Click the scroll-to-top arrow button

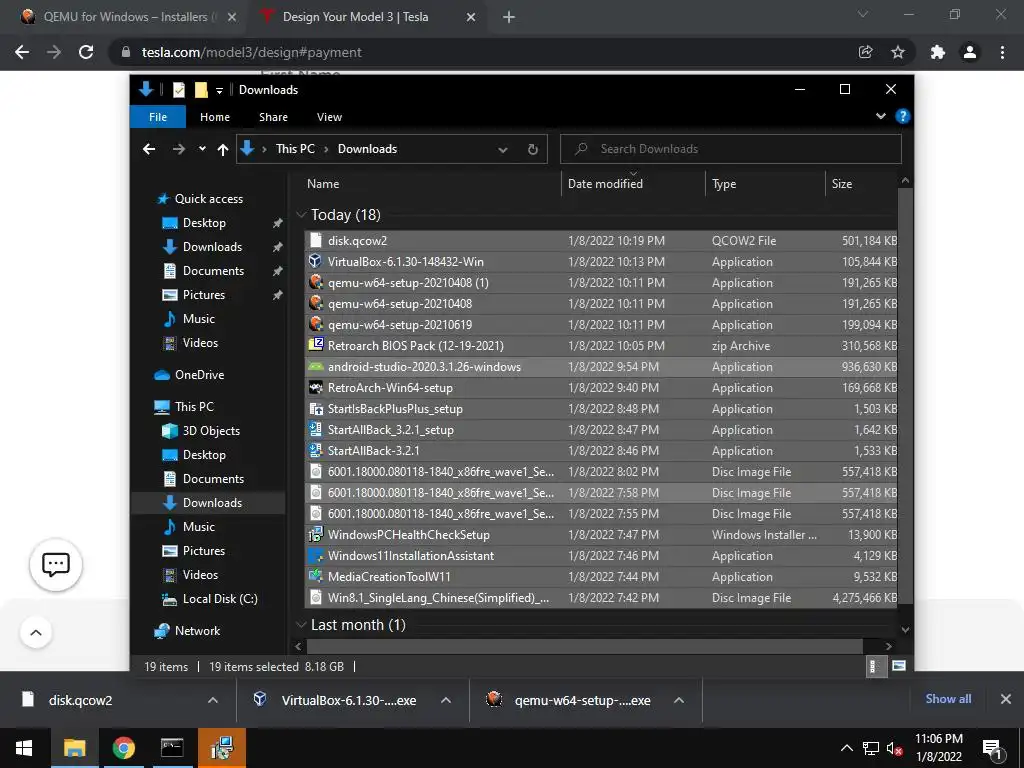tap(36, 632)
